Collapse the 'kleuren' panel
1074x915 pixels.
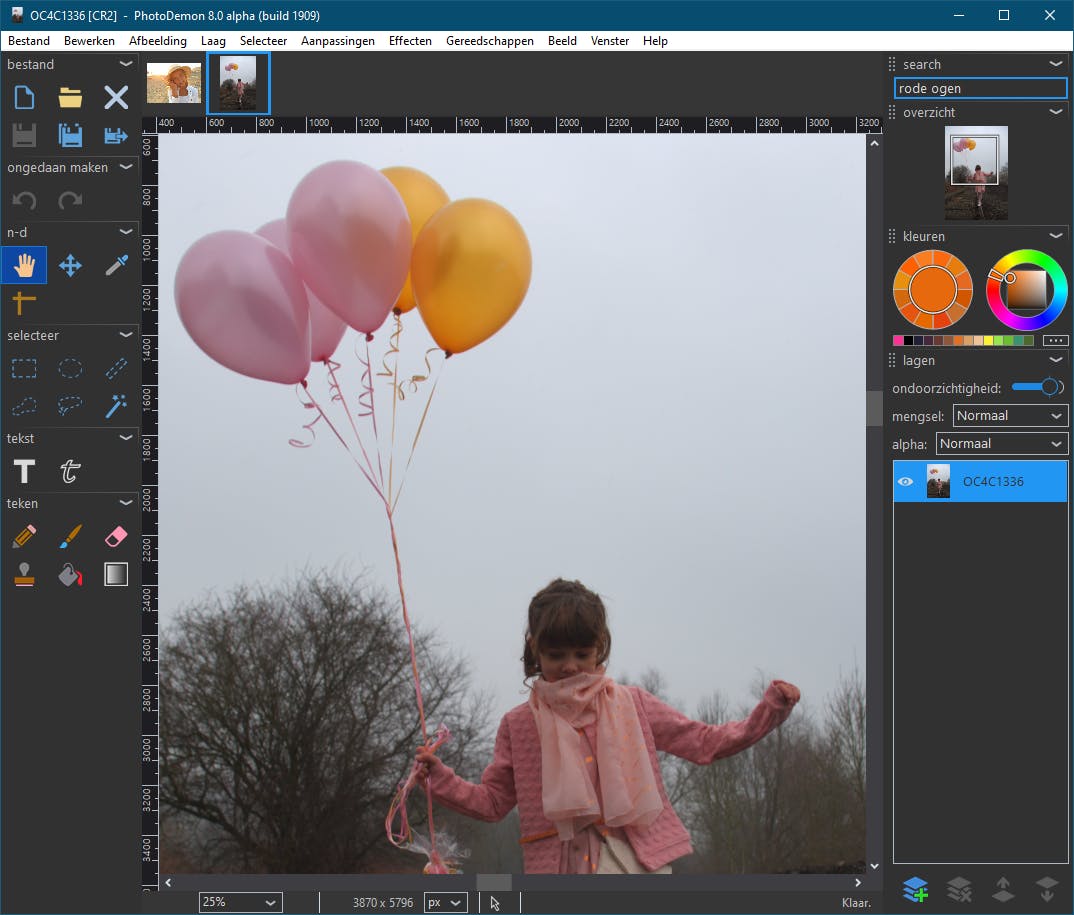1056,236
